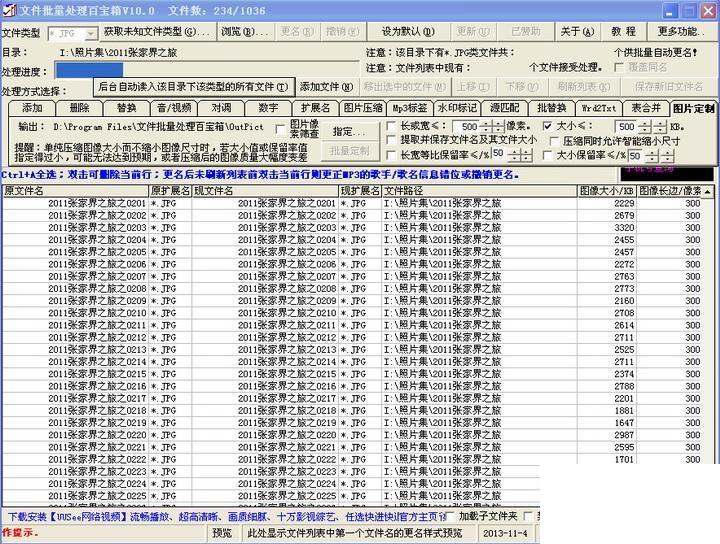This screenshot has height=544, width=720.
Task: Click the spinner directly left of 像素 label
Action: (498, 126)
